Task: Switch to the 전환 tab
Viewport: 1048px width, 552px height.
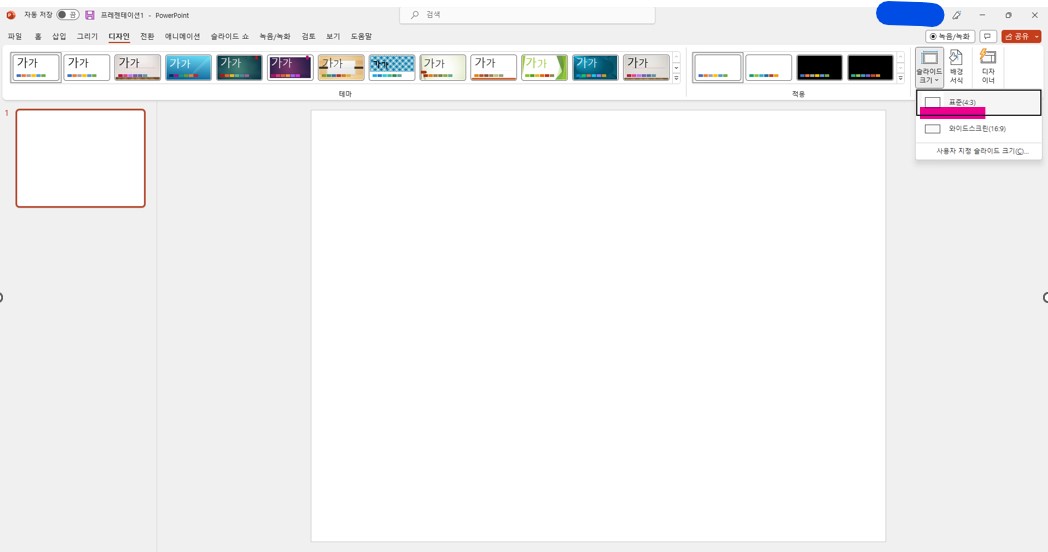Action: pyautogui.click(x=147, y=36)
